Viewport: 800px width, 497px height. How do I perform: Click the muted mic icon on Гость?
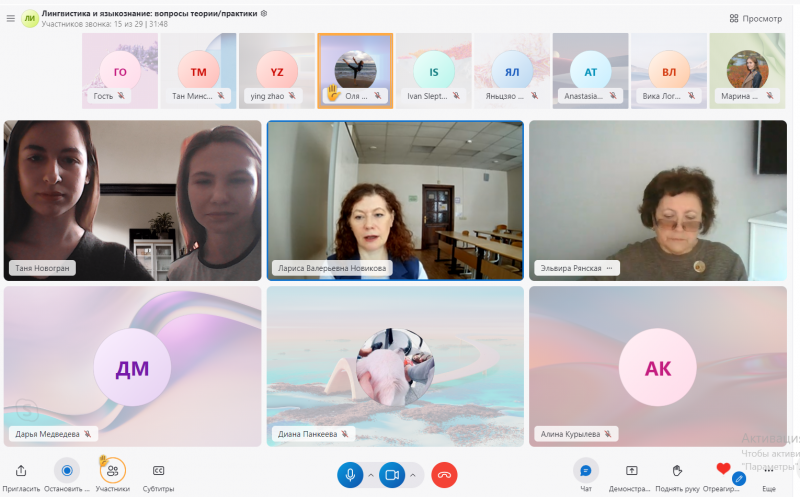(x=121, y=95)
